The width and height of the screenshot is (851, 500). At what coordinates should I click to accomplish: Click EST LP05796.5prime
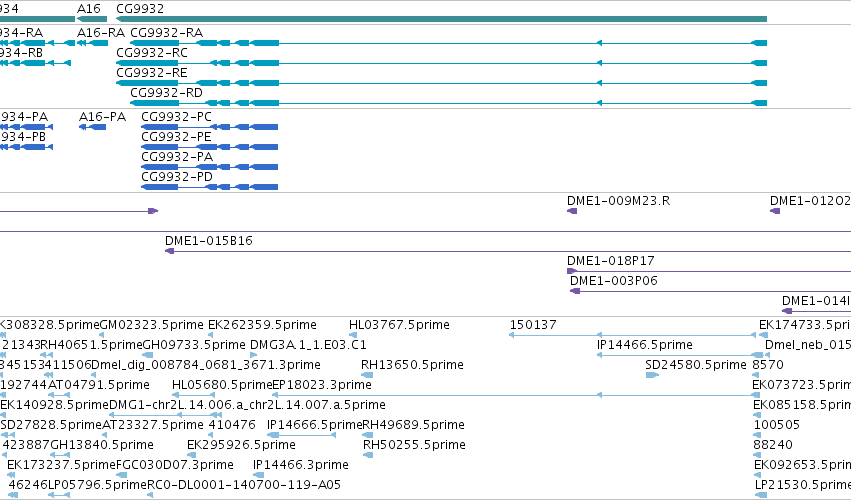98,485
